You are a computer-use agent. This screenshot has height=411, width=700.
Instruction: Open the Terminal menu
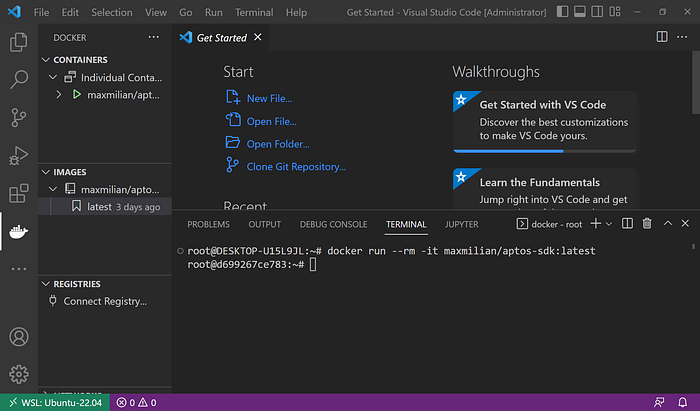pyautogui.click(x=254, y=12)
